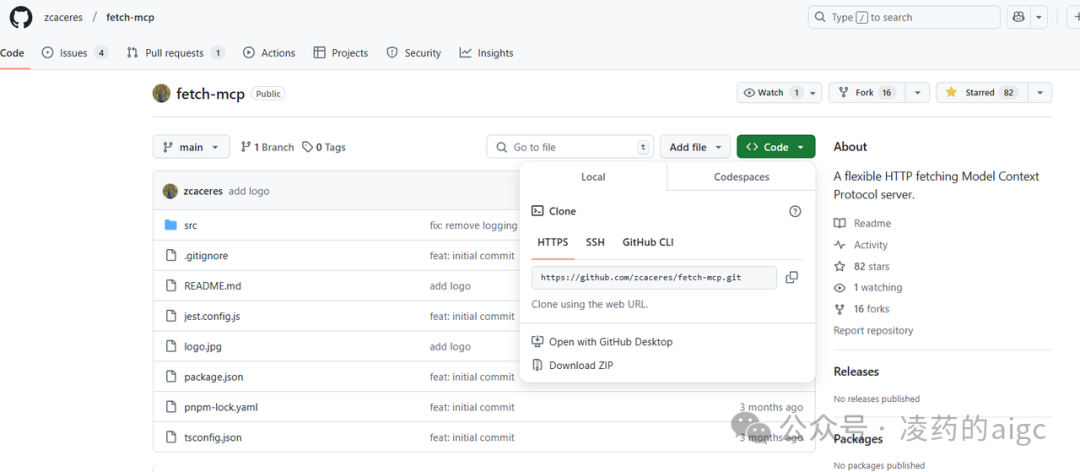Screen dimensions: 1080x472
Task: Click the Report repository link
Action: point(873,331)
